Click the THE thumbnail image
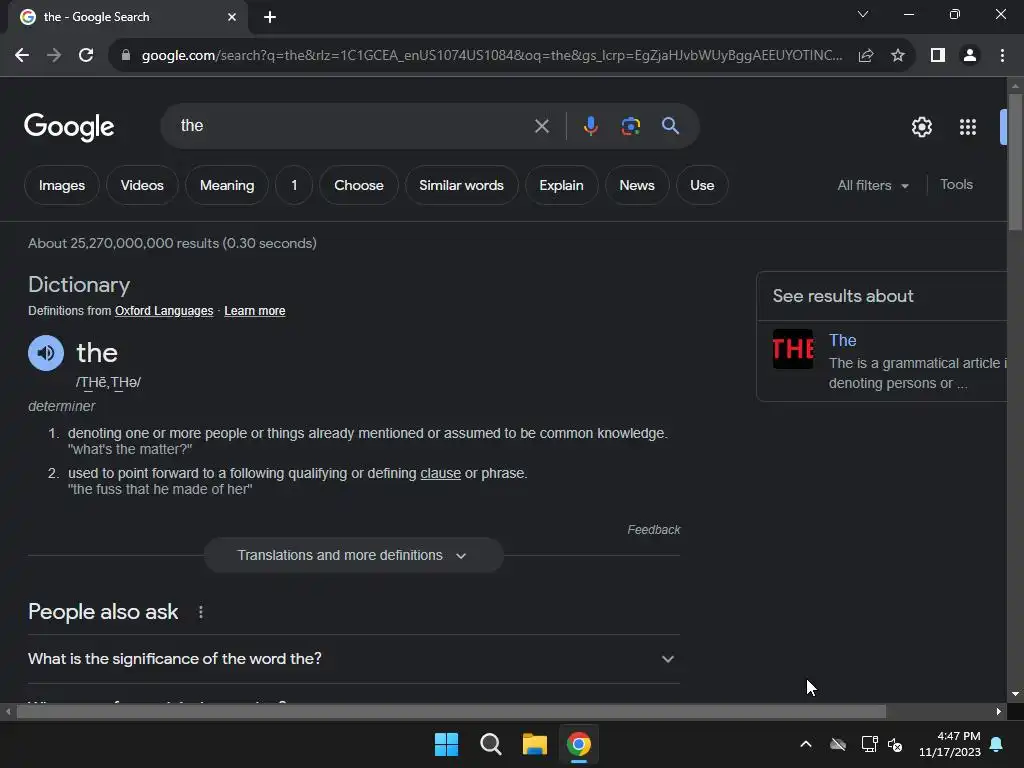Image resolution: width=1024 pixels, height=768 pixels. [793, 349]
